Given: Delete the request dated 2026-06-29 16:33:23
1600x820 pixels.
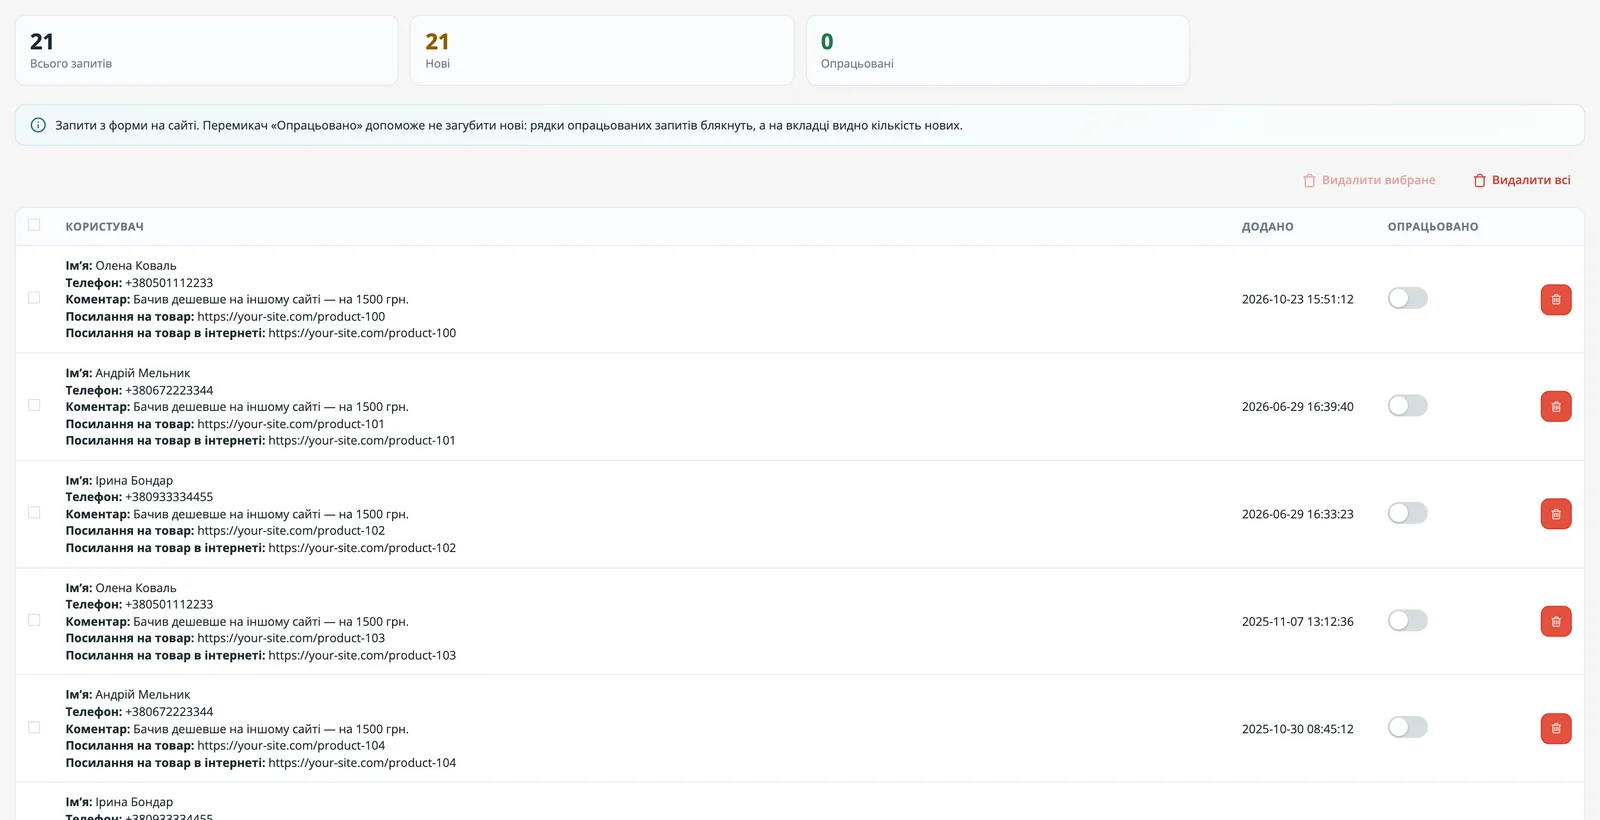Looking at the screenshot, I should (x=1556, y=514).
